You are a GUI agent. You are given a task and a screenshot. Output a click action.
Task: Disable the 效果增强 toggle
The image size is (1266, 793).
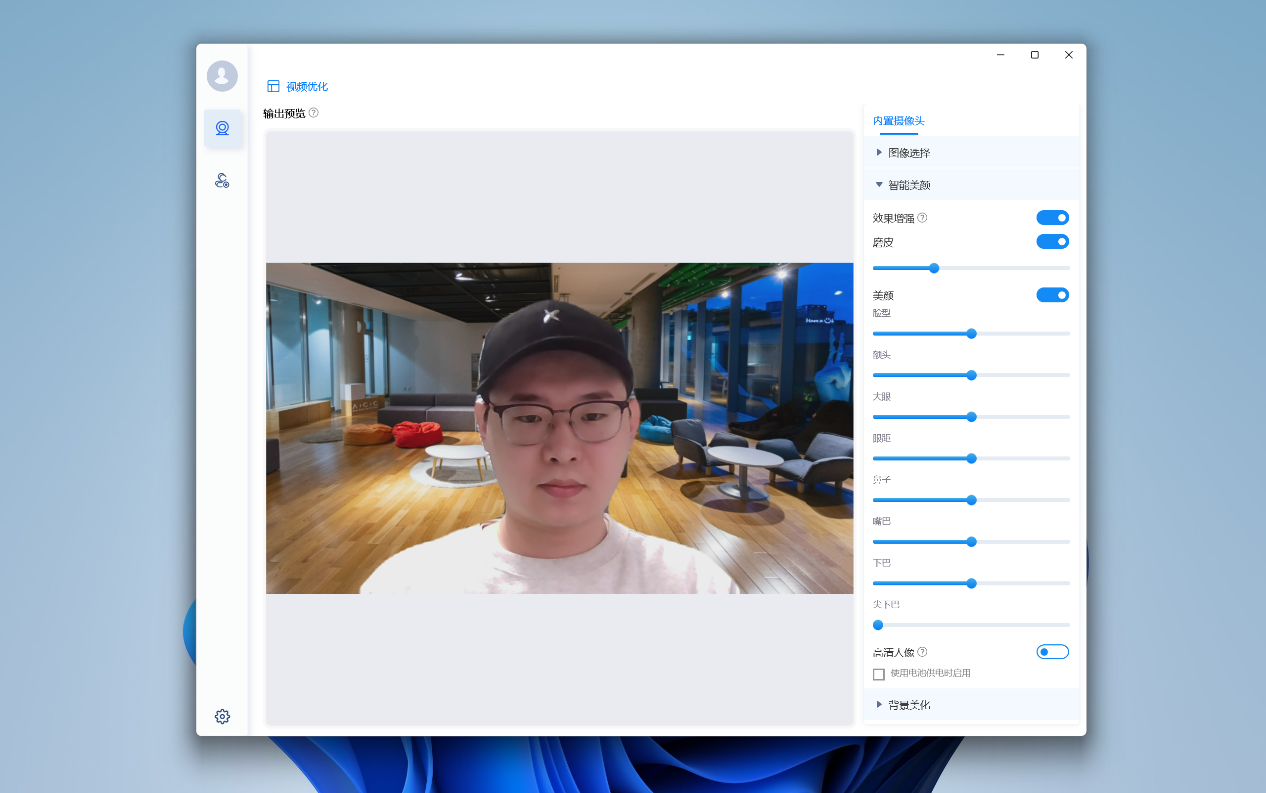[1052, 218]
